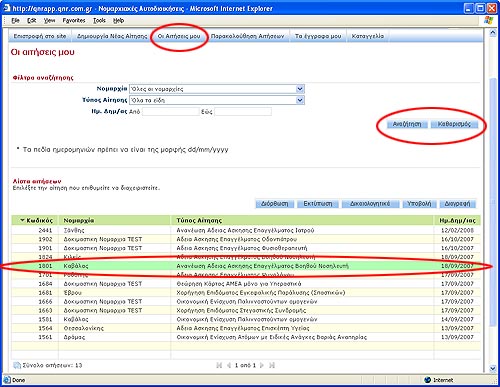Image resolution: width=500 pixels, height=387 pixels.
Task: Switch to Δημιουργία Νέας Αίτησης tab
Action: (x=112, y=36)
